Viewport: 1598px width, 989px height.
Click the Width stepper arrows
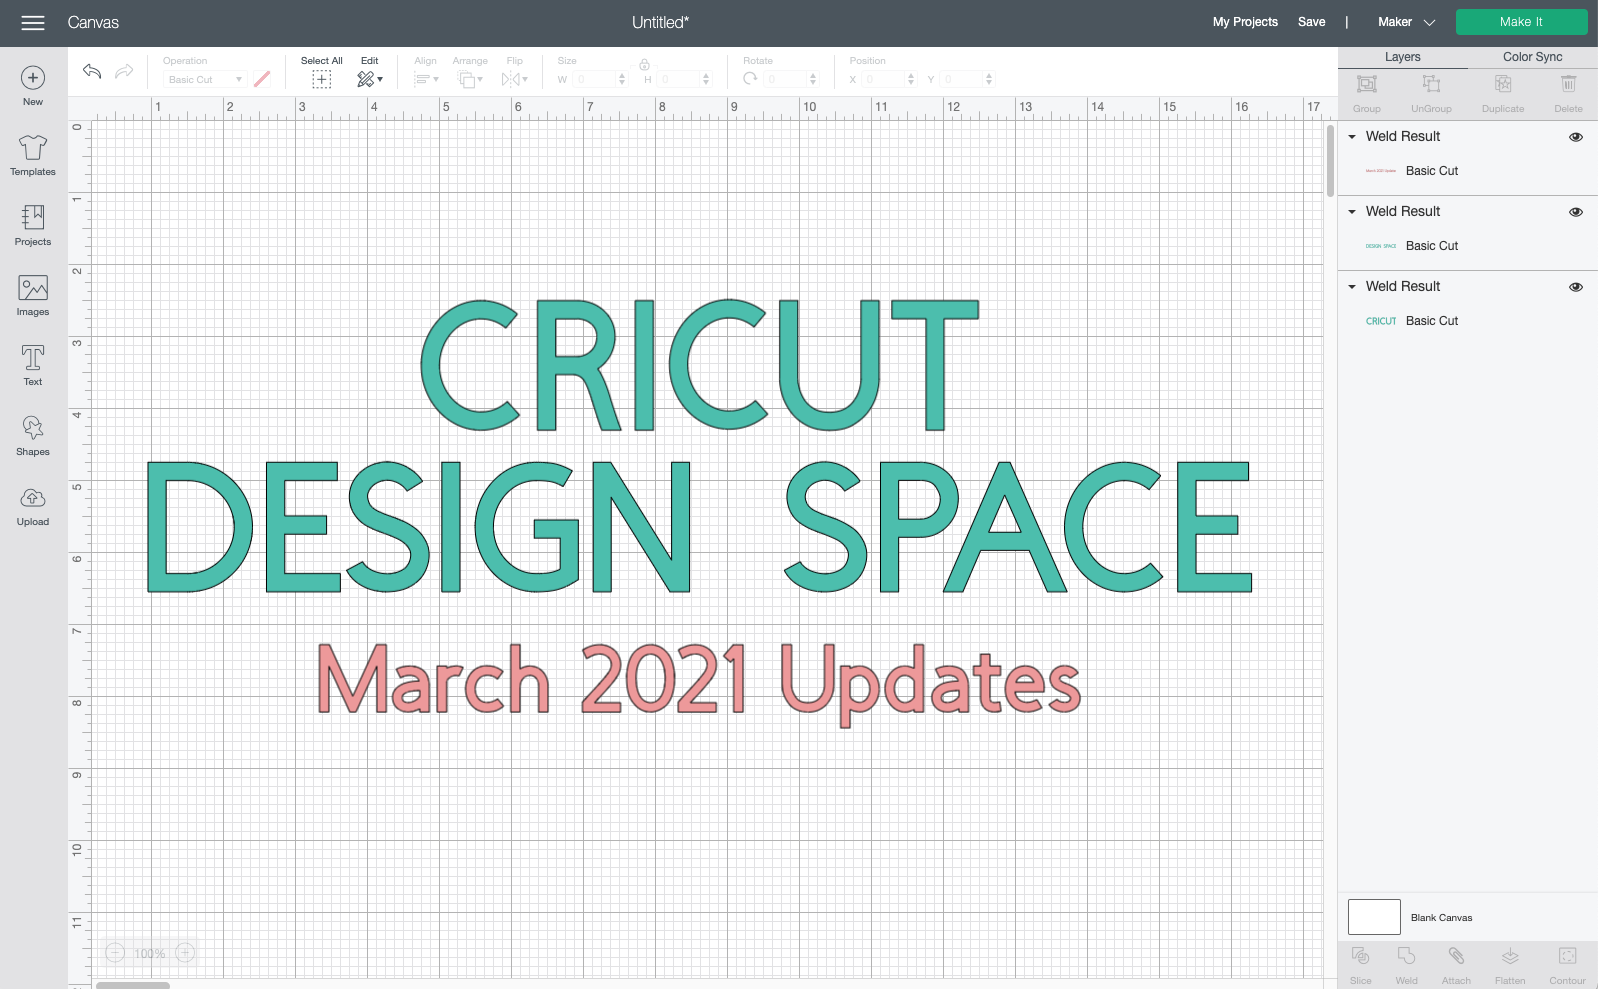pyautogui.click(x=622, y=79)
